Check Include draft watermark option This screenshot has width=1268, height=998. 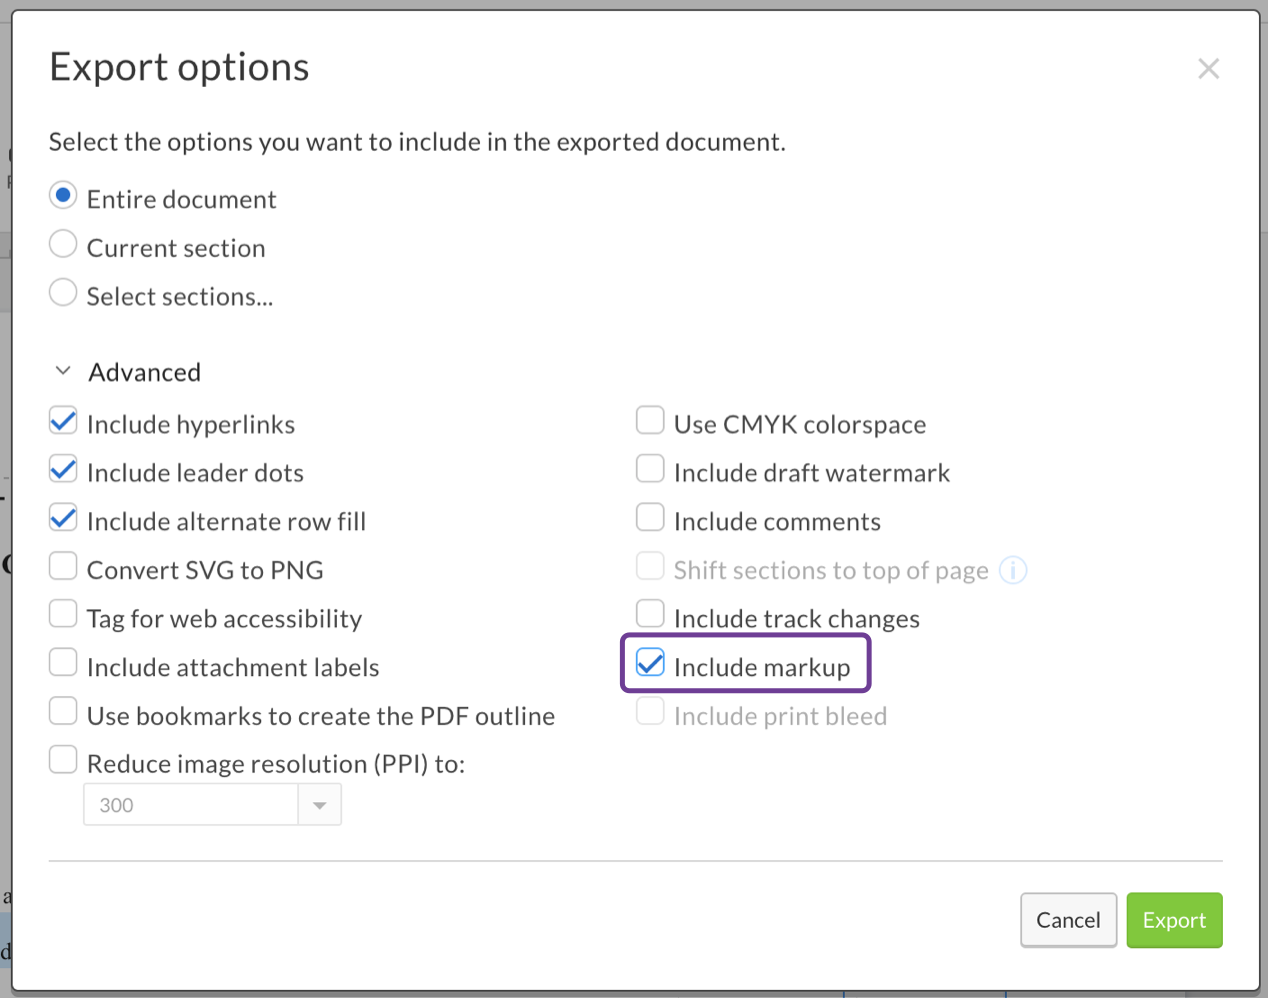click(x=650, y=470)
